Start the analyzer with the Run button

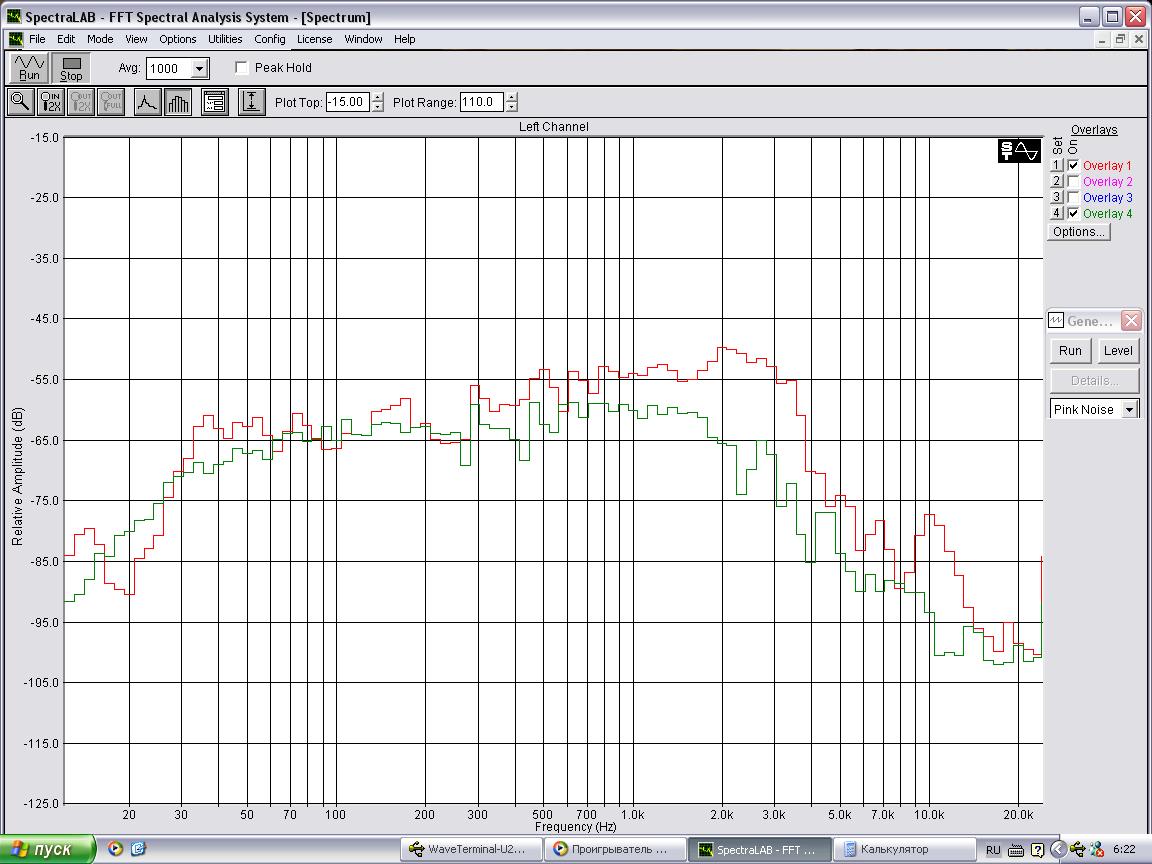(x=29, y=68)
